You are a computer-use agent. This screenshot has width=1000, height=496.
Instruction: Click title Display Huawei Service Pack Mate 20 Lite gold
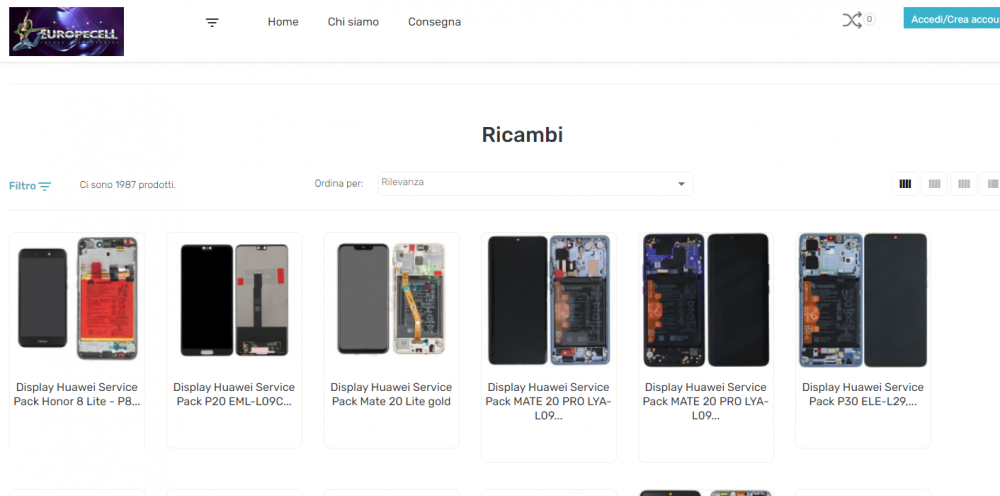pos(392,395)
